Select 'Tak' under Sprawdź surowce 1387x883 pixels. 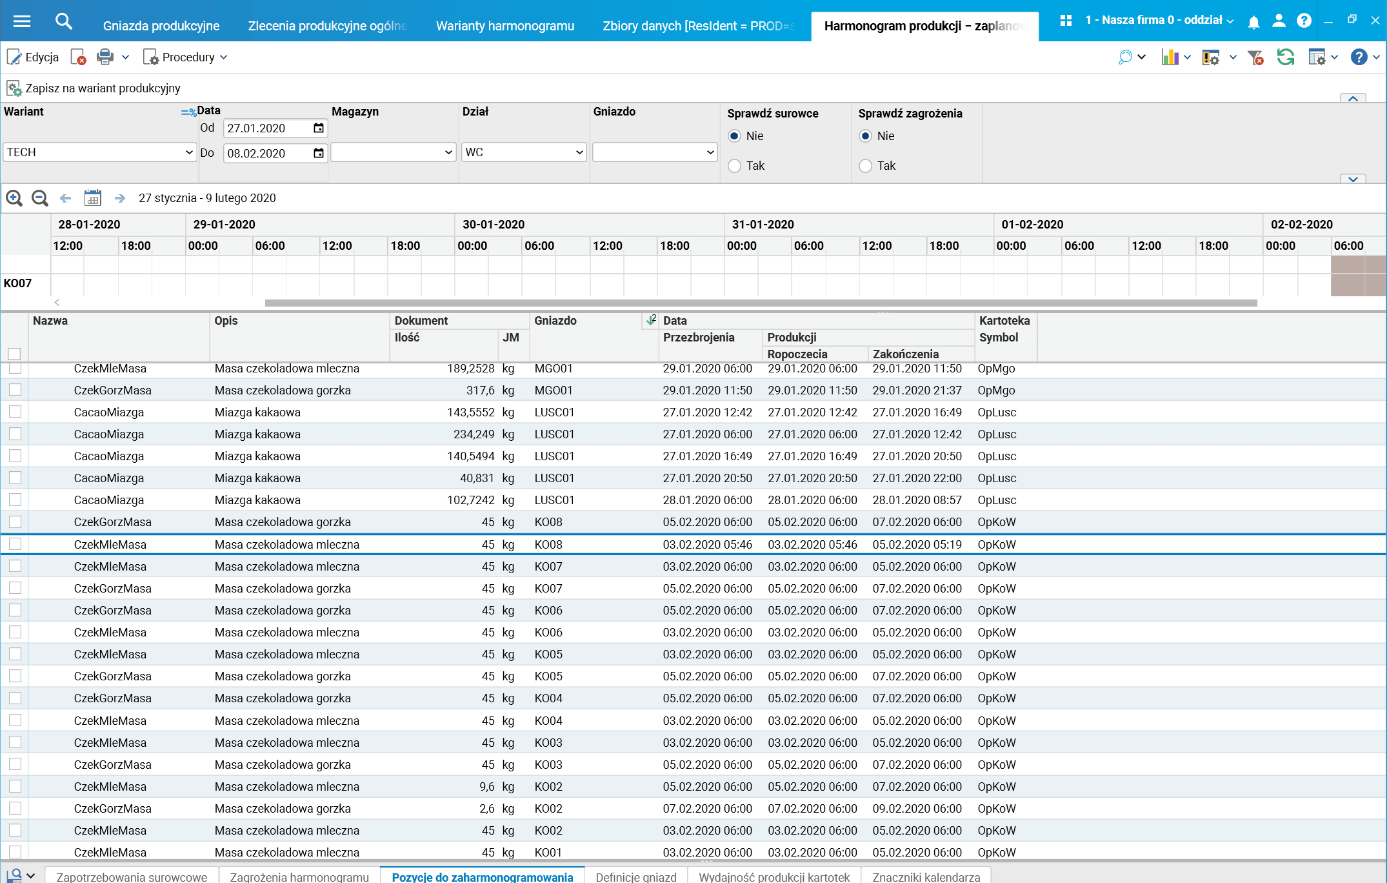735,166
